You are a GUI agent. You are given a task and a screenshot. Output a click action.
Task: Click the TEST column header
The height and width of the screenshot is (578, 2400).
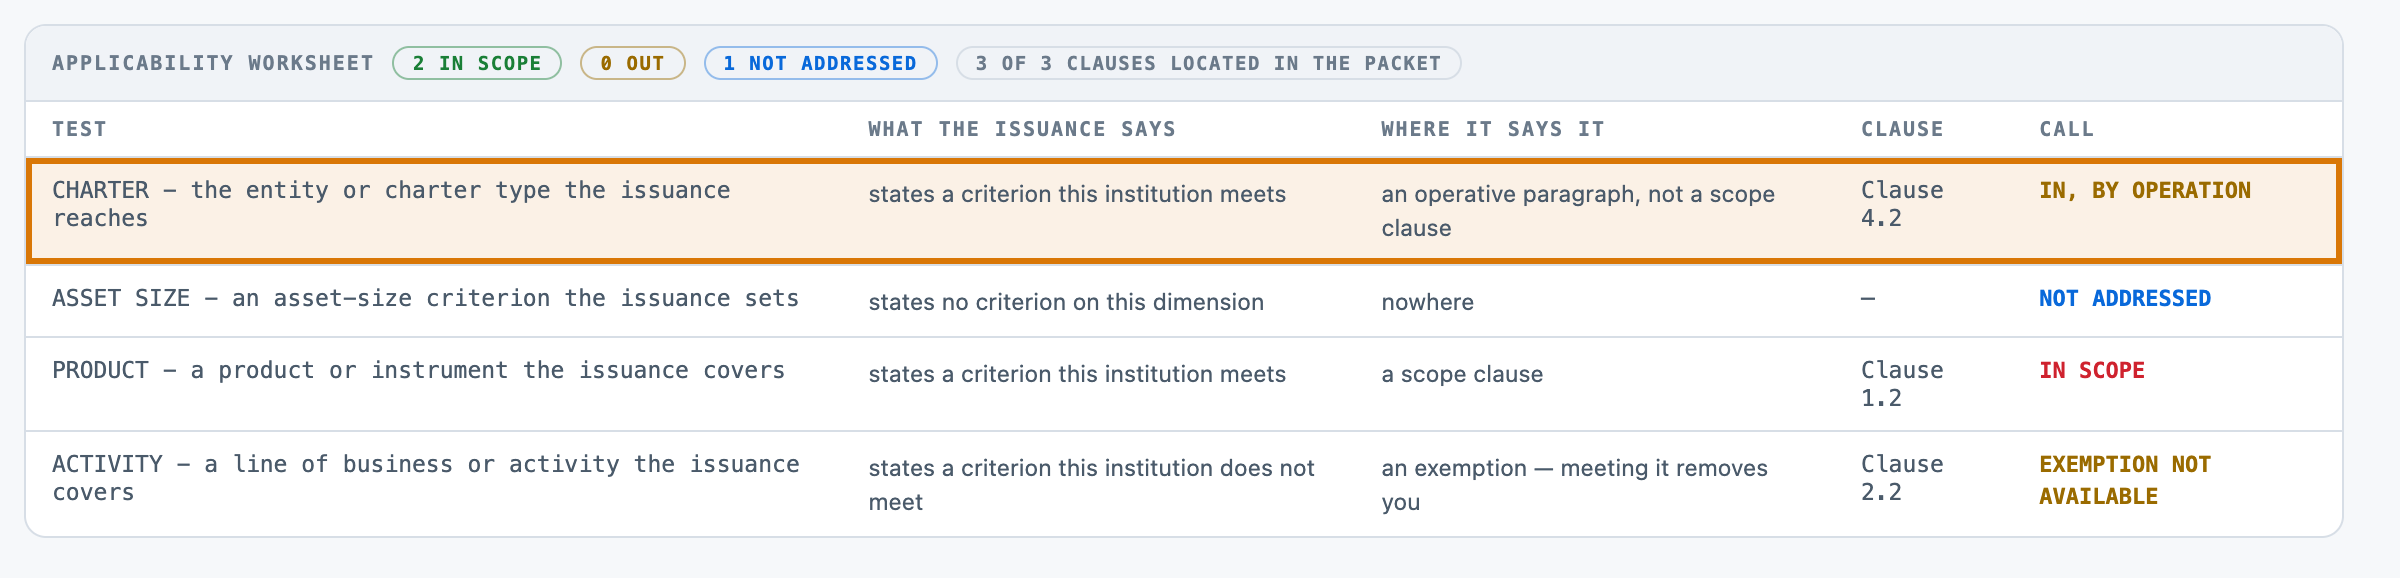tap(79, 129)
